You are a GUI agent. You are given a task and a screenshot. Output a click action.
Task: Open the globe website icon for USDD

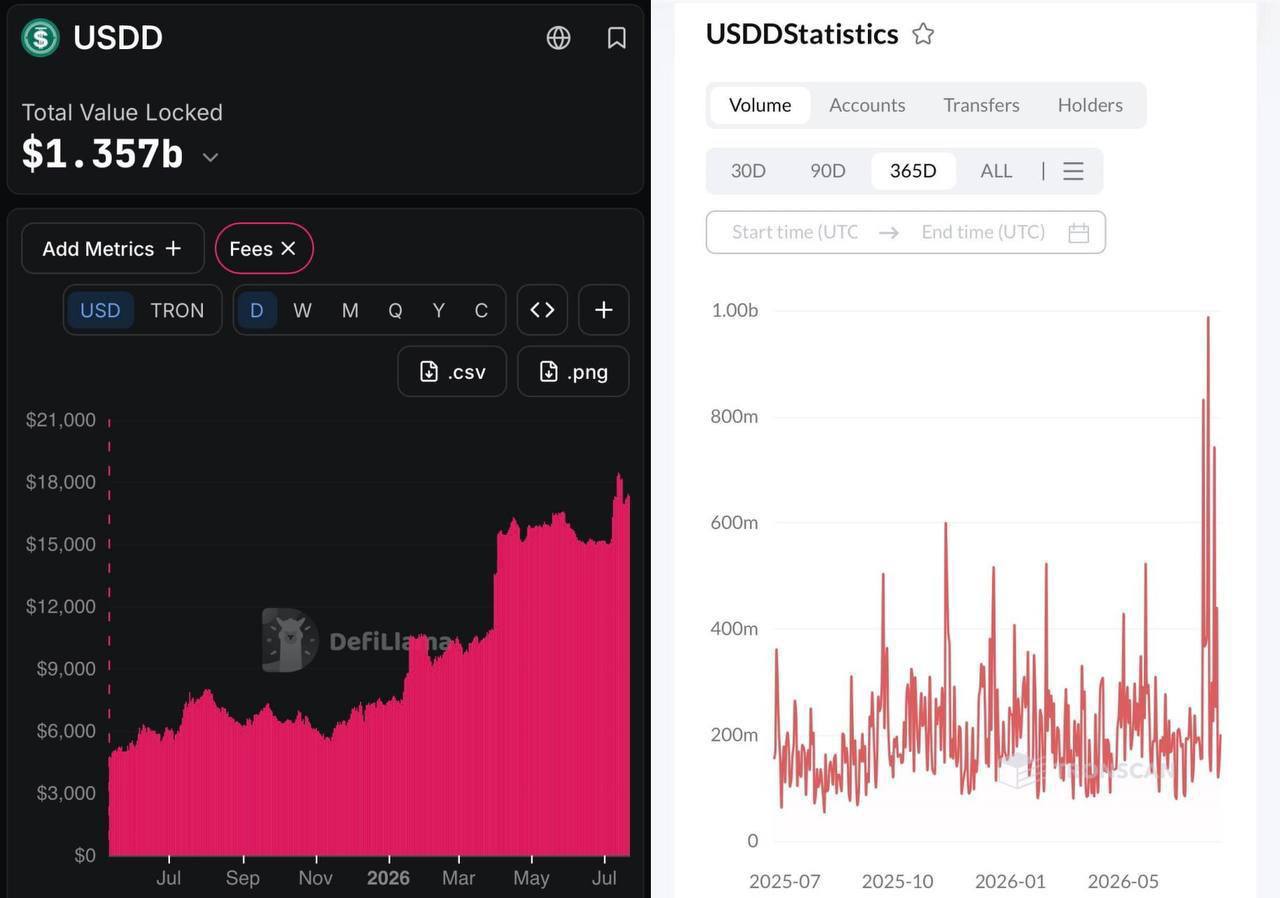coord(558,38)
